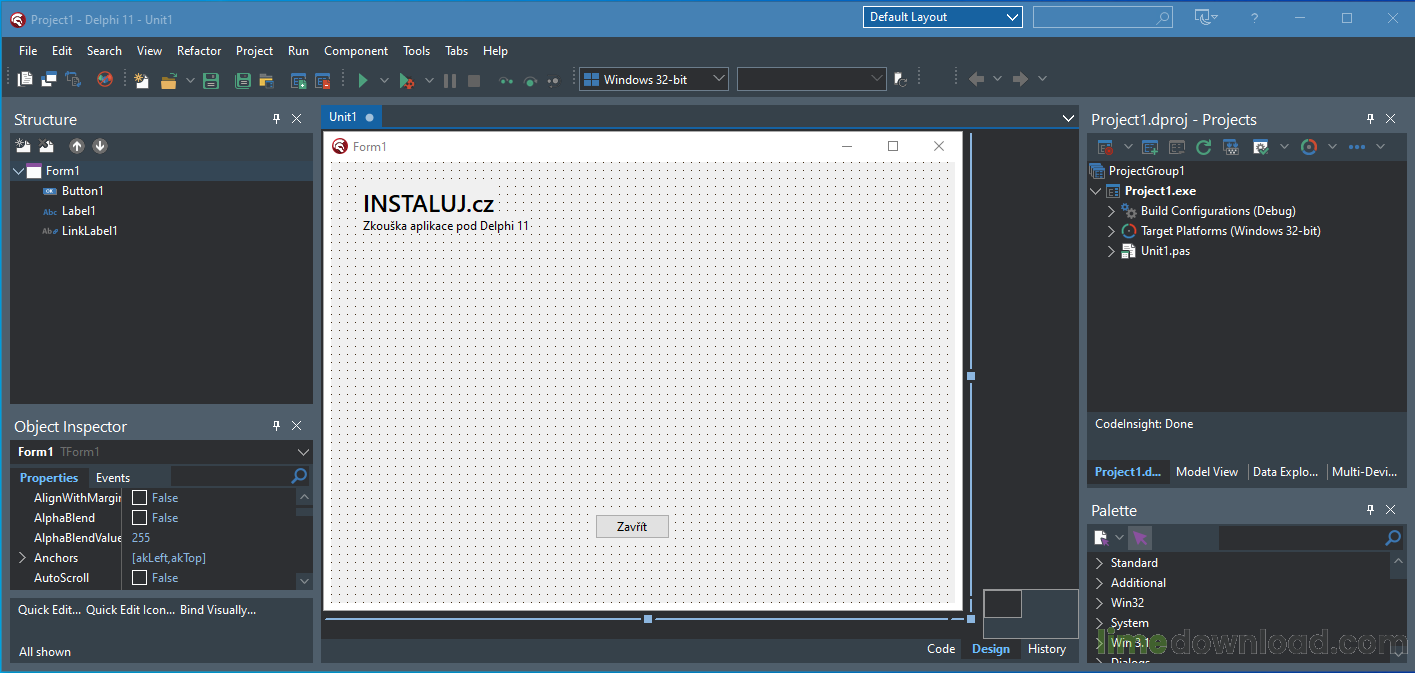Click the Trace Into debug icon
The height and width of the screenshot is (673, 1415).
click(506, 80)
